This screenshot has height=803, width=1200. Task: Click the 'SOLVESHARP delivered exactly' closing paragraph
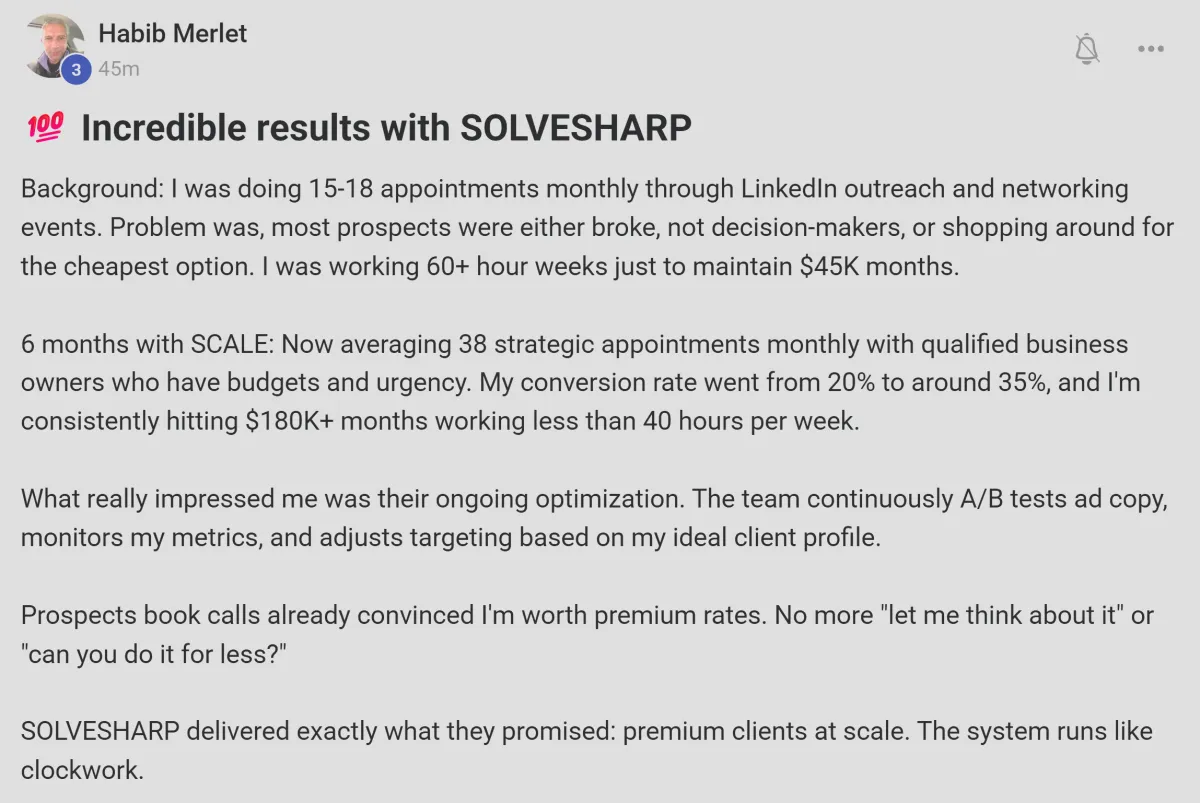coord(587,750)
